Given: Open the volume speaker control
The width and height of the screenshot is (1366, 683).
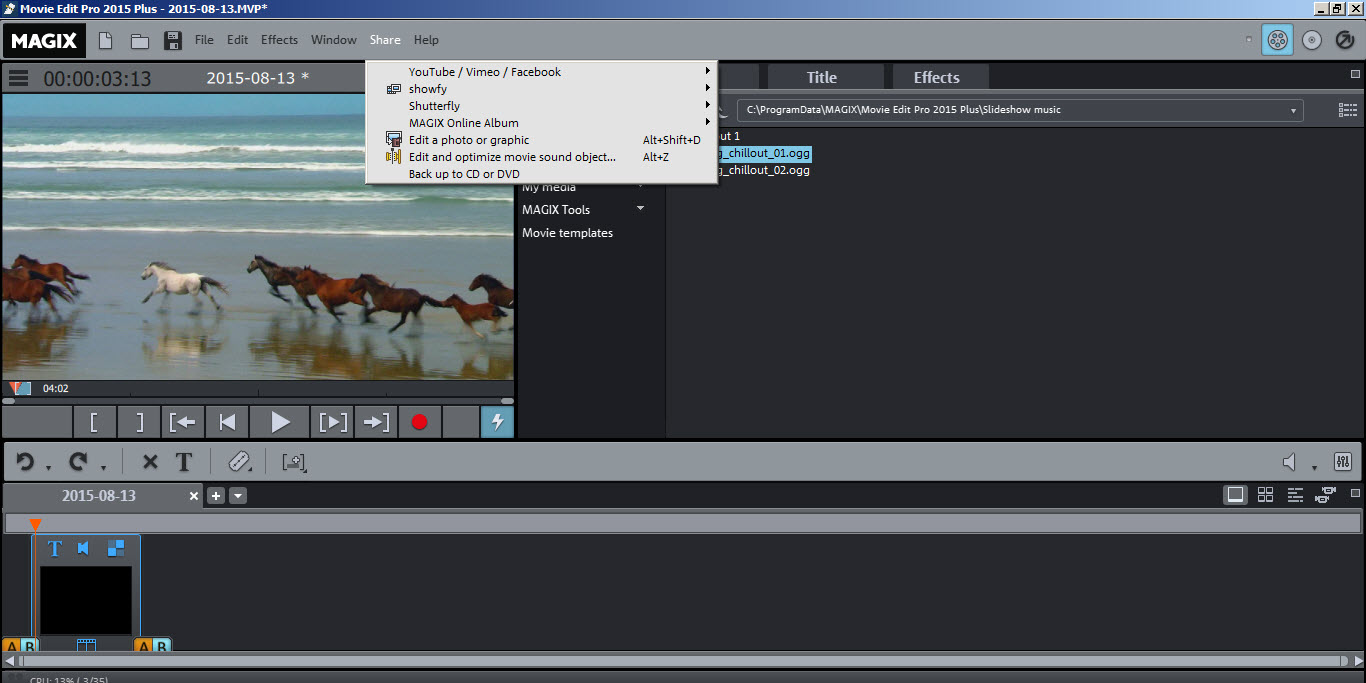Looking at the screenshot, I should (1290, 462).
